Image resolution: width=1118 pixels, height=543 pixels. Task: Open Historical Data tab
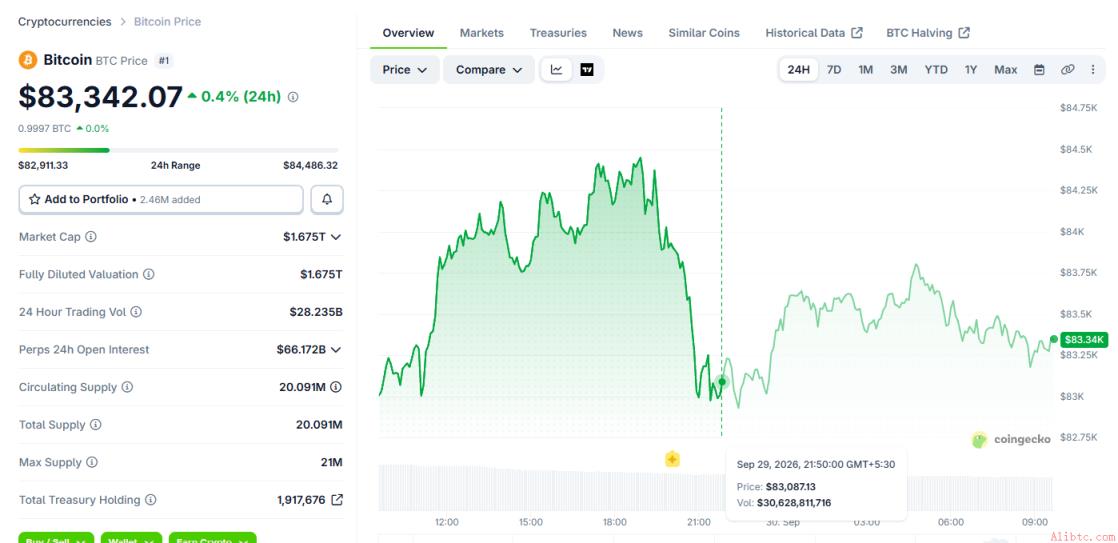(x=814, y=33)
